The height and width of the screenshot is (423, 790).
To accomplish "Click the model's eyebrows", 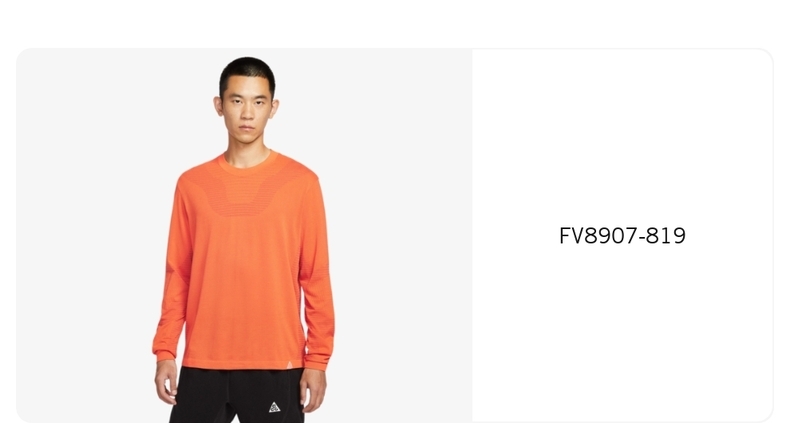I will [247, 99].
